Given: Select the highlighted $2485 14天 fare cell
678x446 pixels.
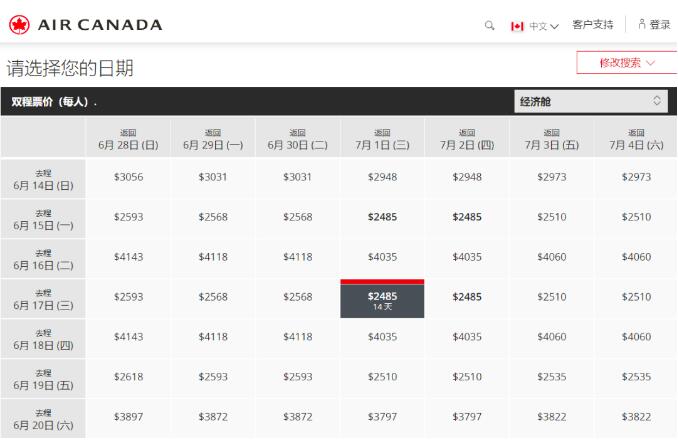Looking at the screenshot, I should pyautogui.click(x=382, y=300).
